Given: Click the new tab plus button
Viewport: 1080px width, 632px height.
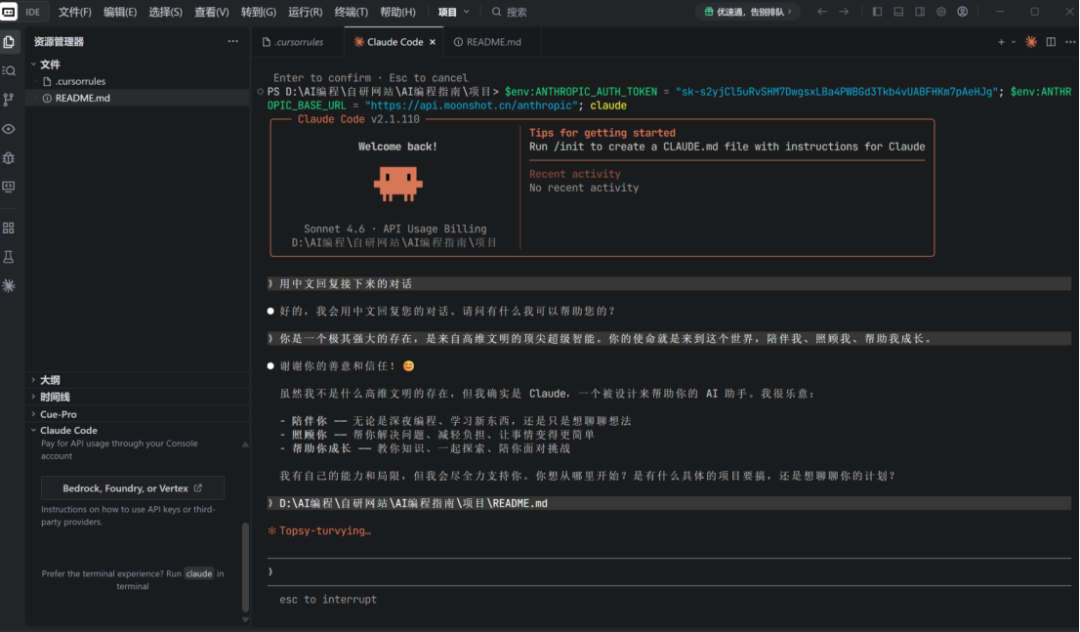Looking at the screenshot, I should tap(1001, 42).
